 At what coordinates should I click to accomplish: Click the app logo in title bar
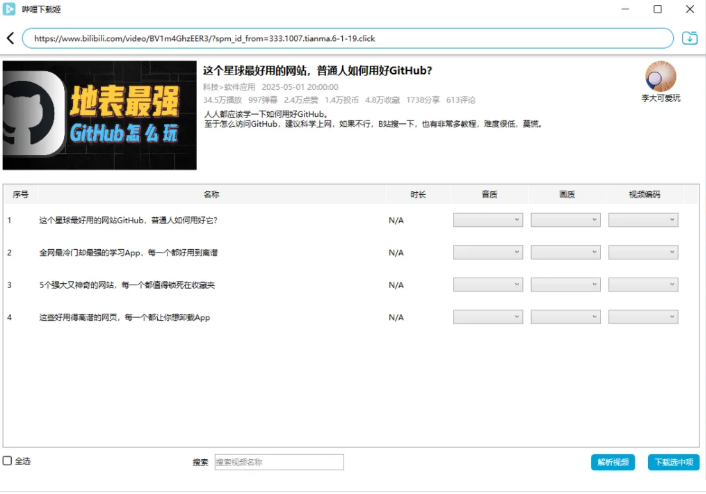(x=9, y=9)
